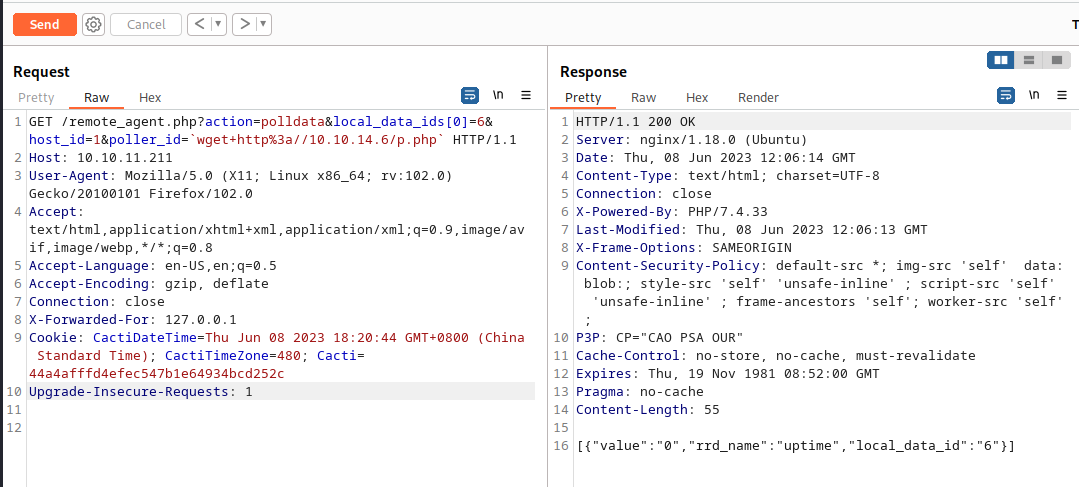Toggle Response pane blue wrap icon
This screenshot has width=1079, height=487.
1006,95
